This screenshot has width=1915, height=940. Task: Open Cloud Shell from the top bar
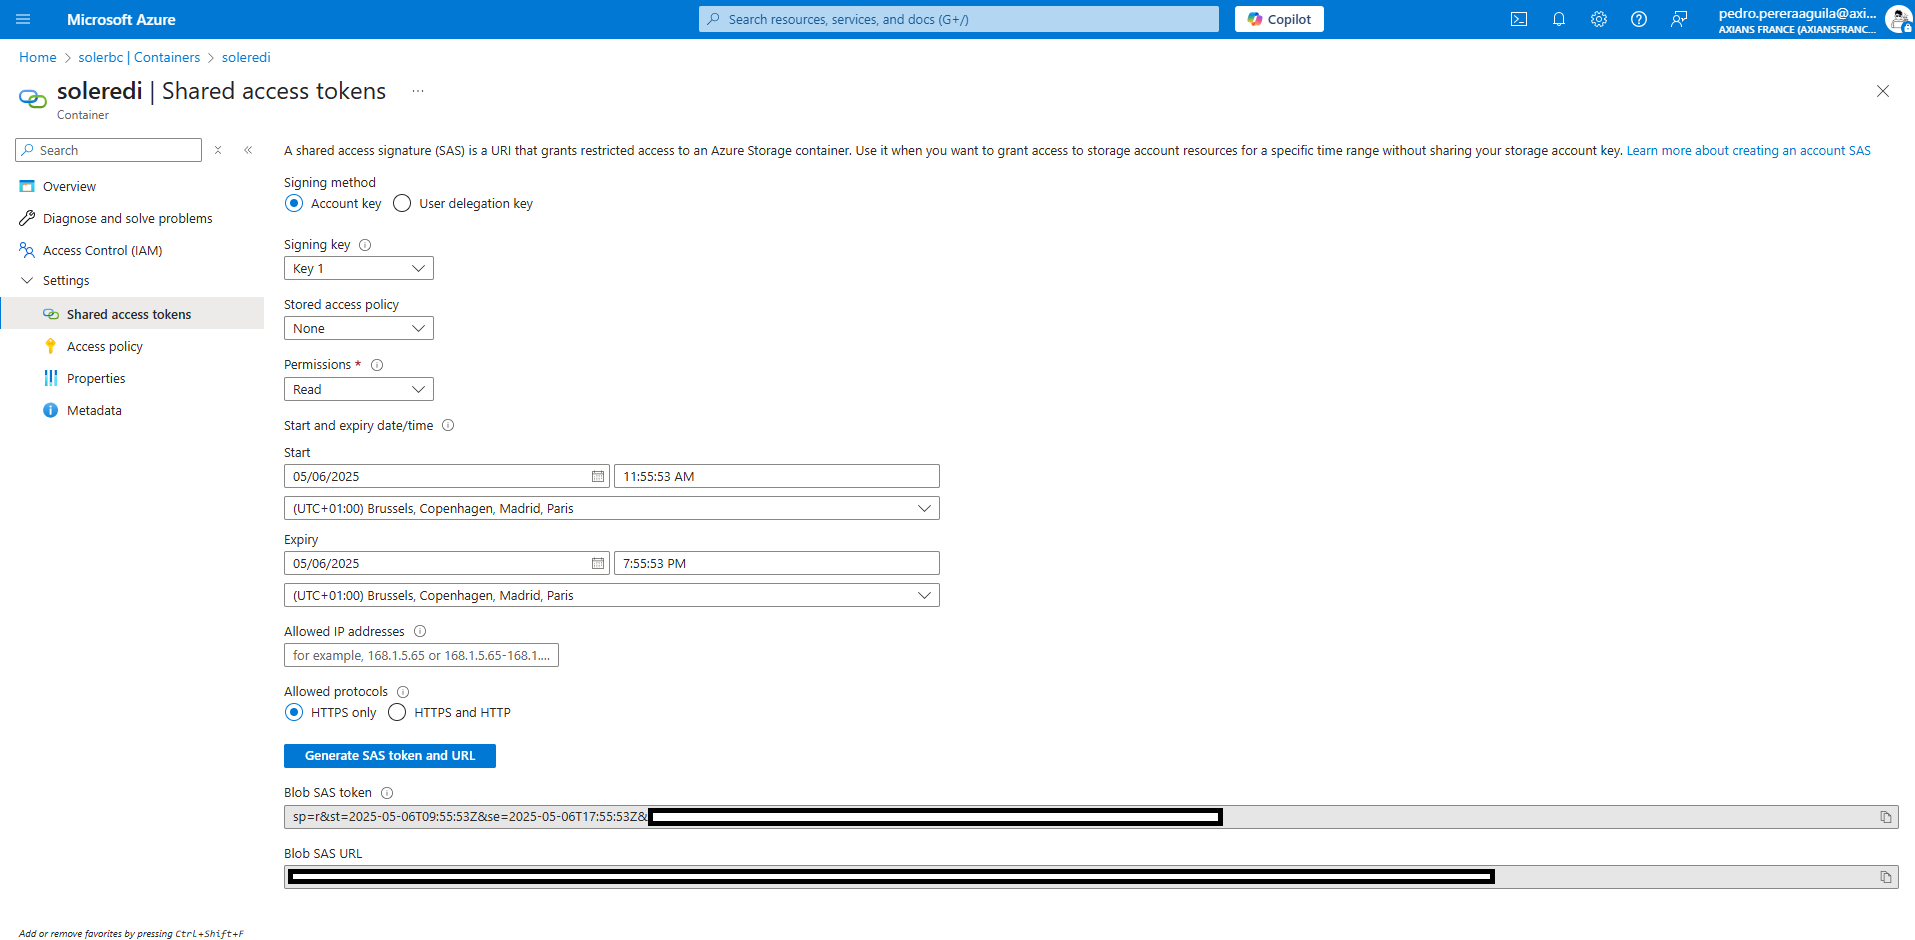click(1518, 19)
